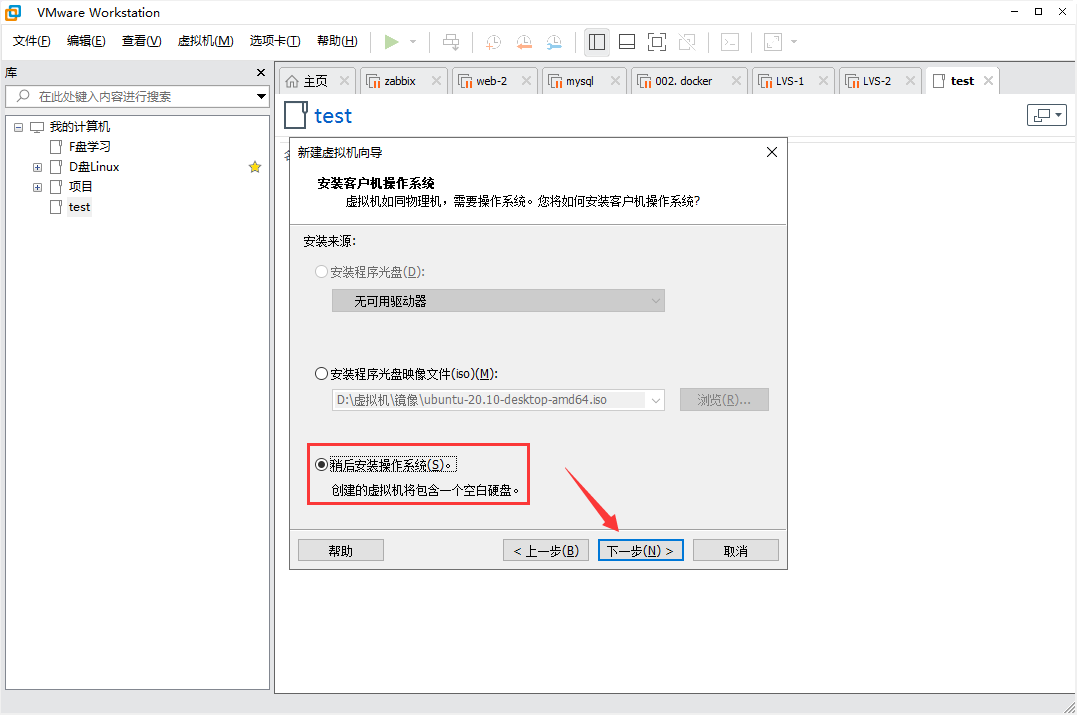Expand the 项目 folder
1077x715 pixels.
point(38,187)
